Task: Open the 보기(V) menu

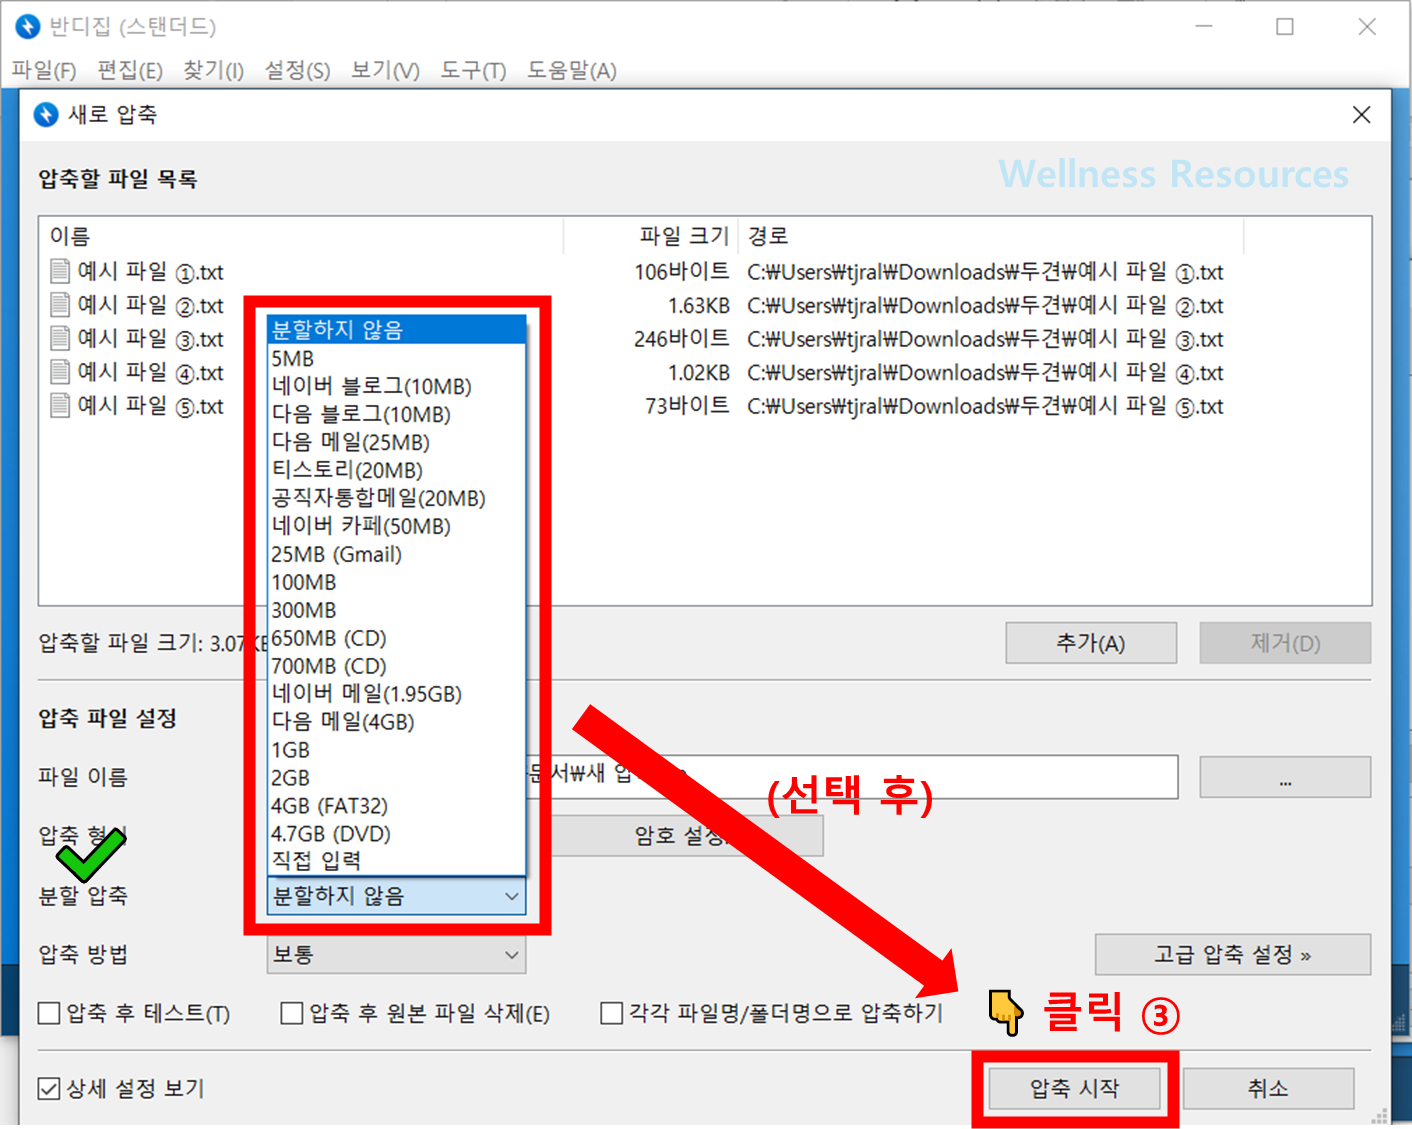Action: pos(385,71)
